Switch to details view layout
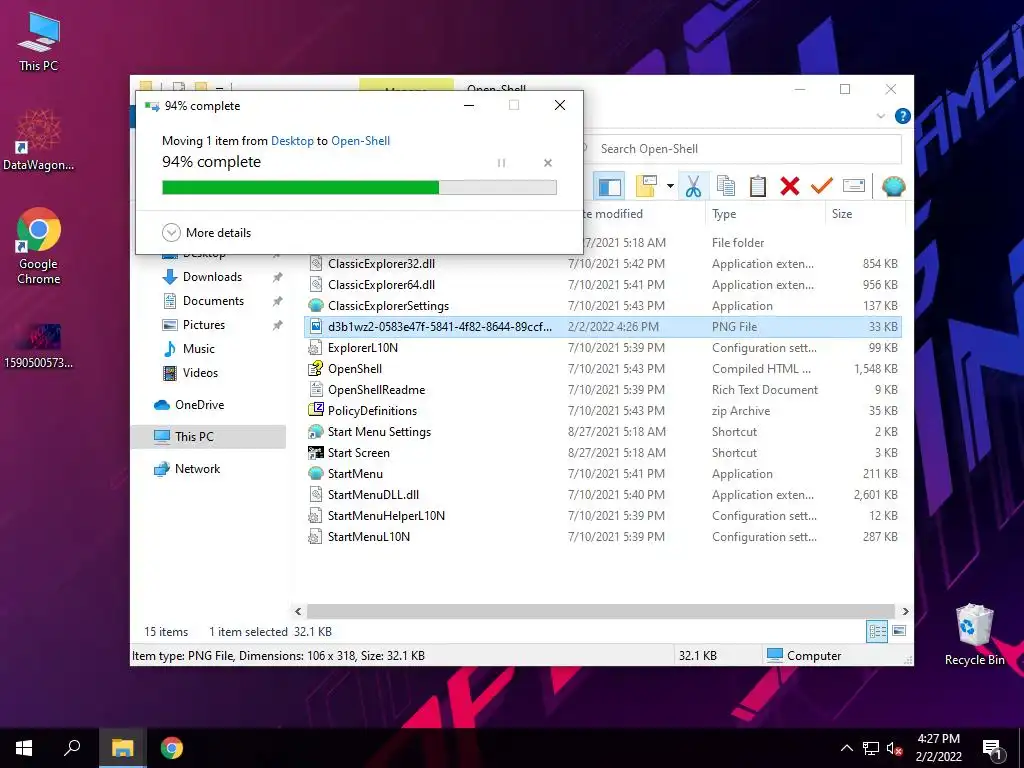Viewport: 1024px width, 768px height. (877, 631)
